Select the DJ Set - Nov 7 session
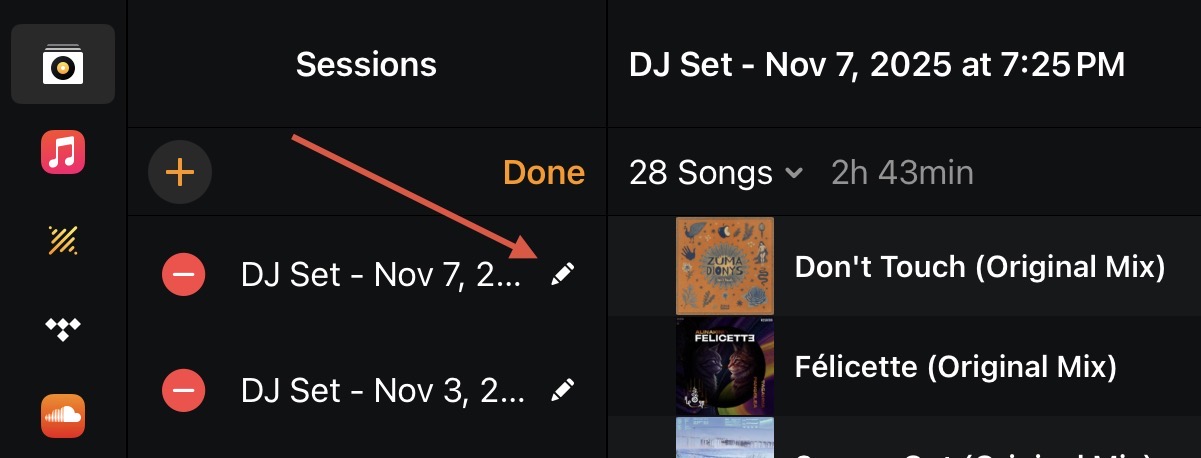 (x=381, y=274)
